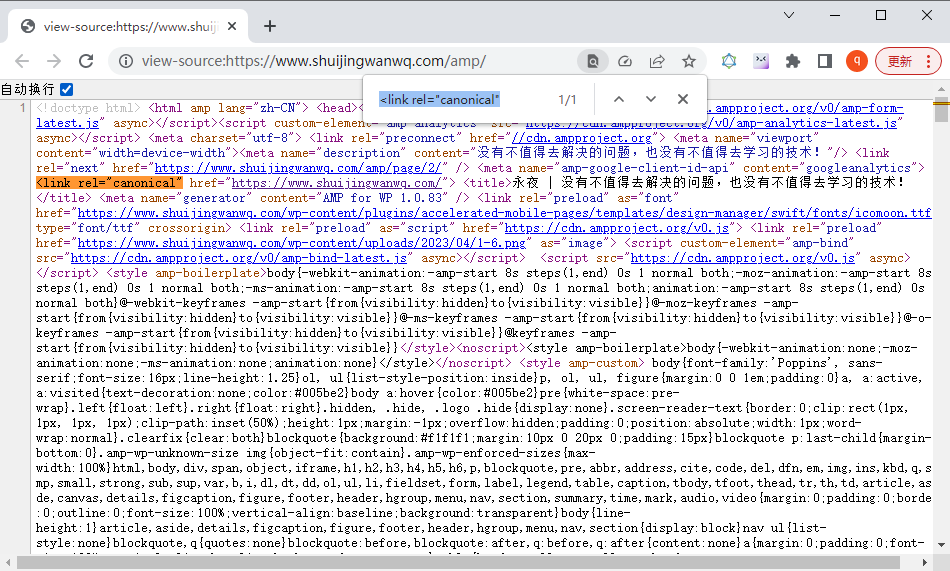Screen dimensions: 950x571
Task: Open the blue hexagon extension icon
Action: (729, 61)
